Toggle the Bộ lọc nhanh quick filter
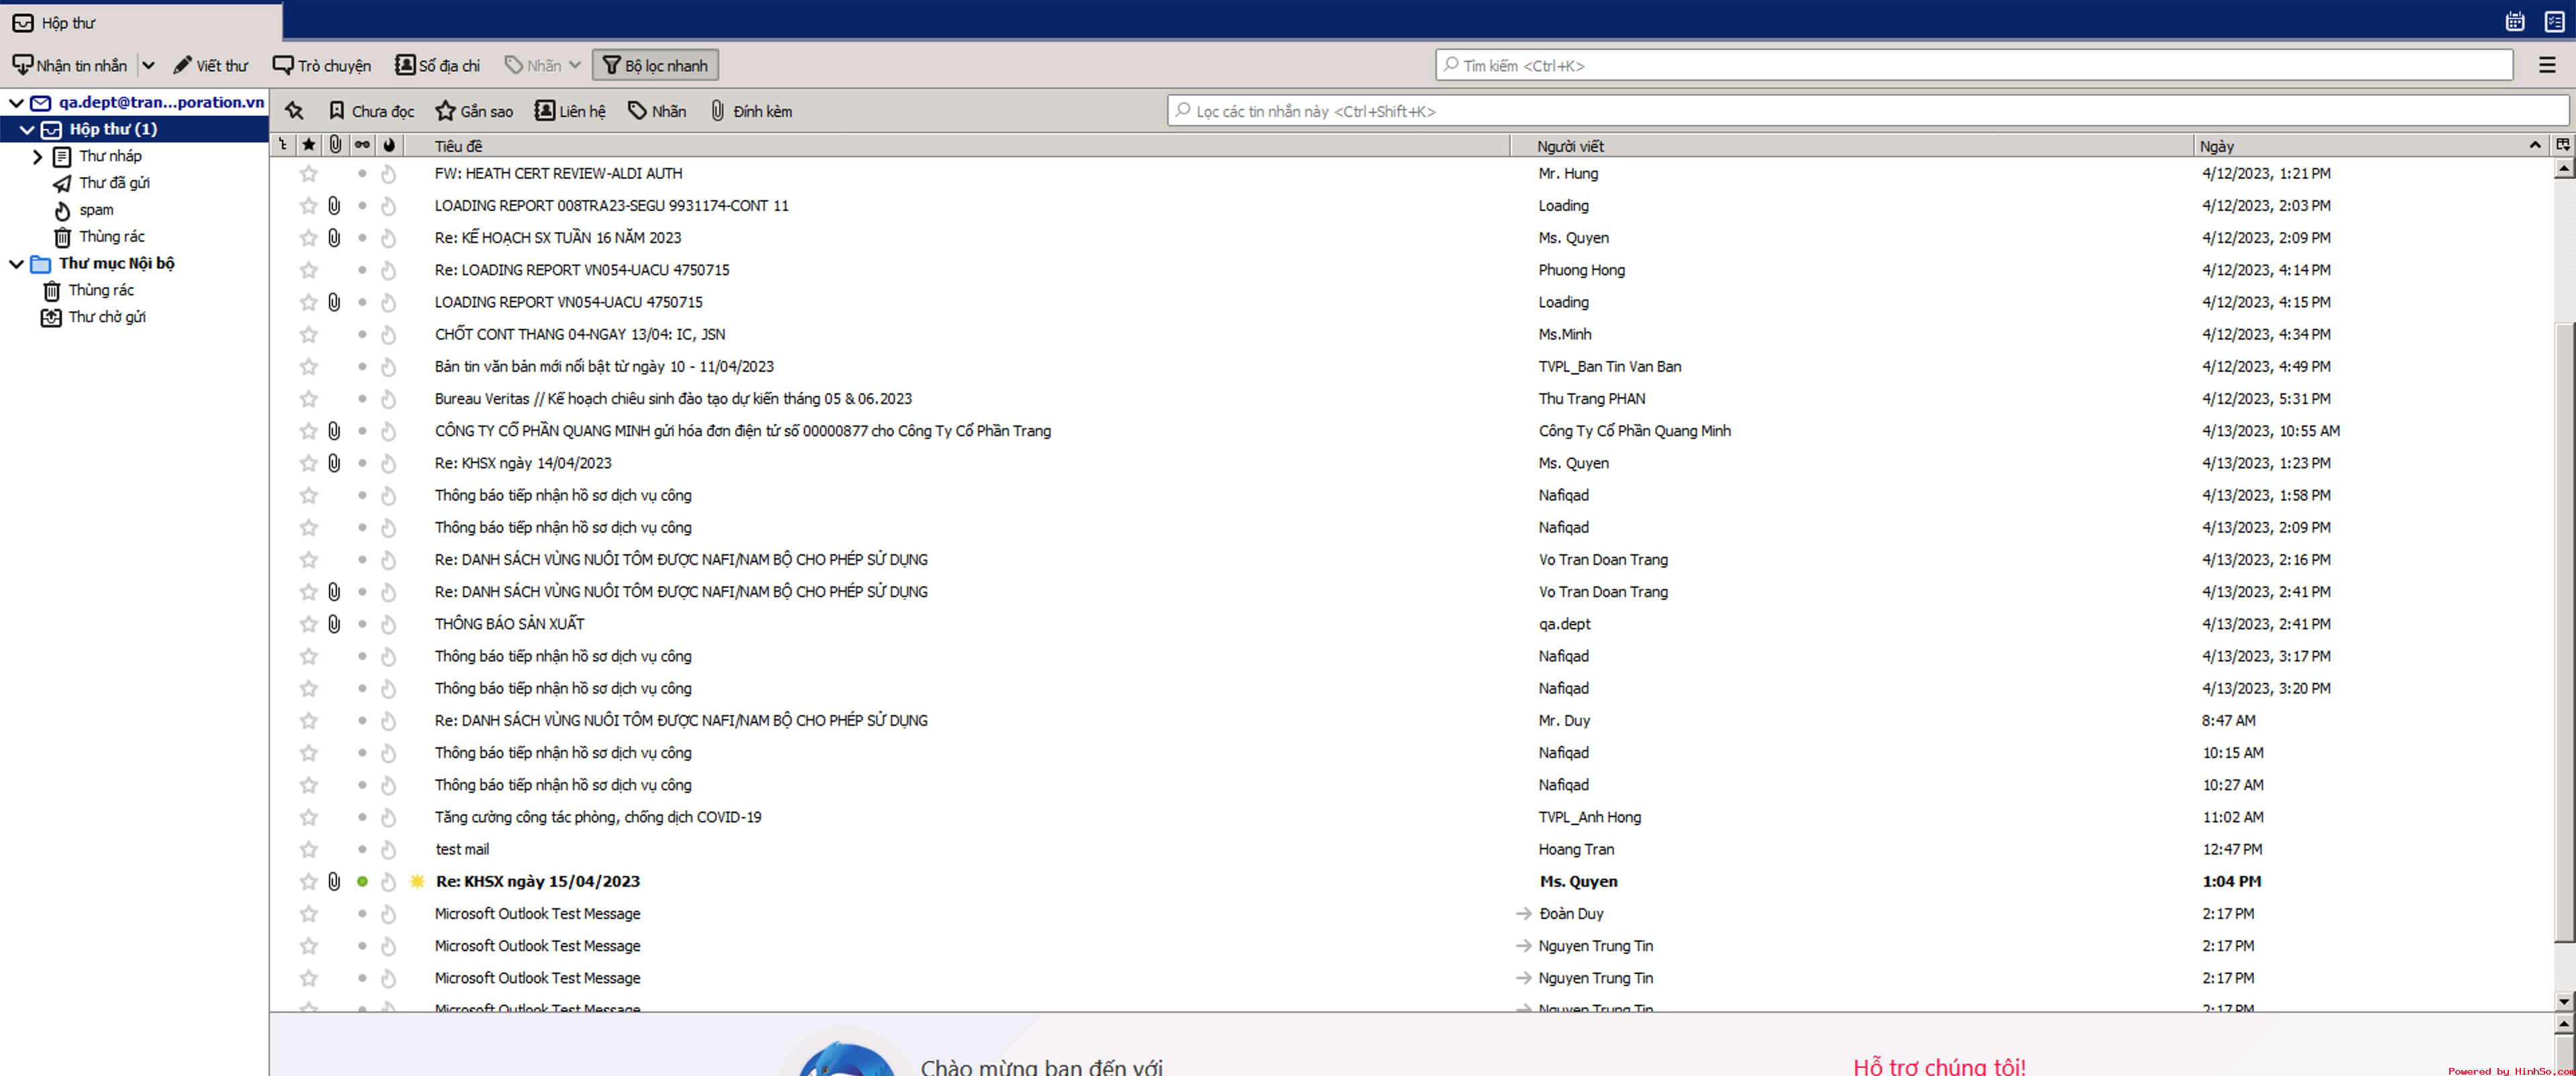The height and width of the screenshot is (1076, 2576). (655, 65)
